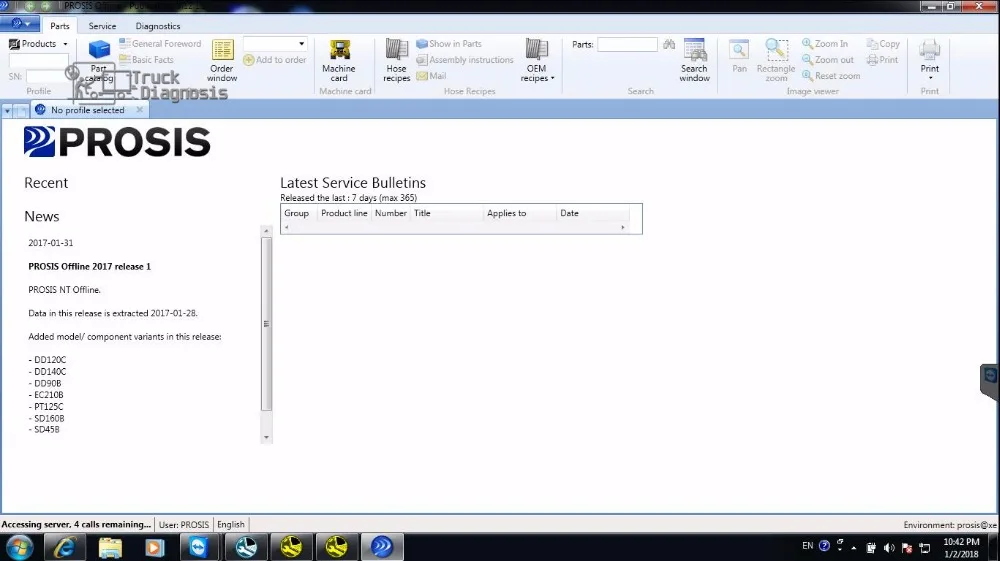Viewport: 1000px width, 561px height.
Task: Switch to the Diagnostics ribbon tab
Action: coord(158,26)
